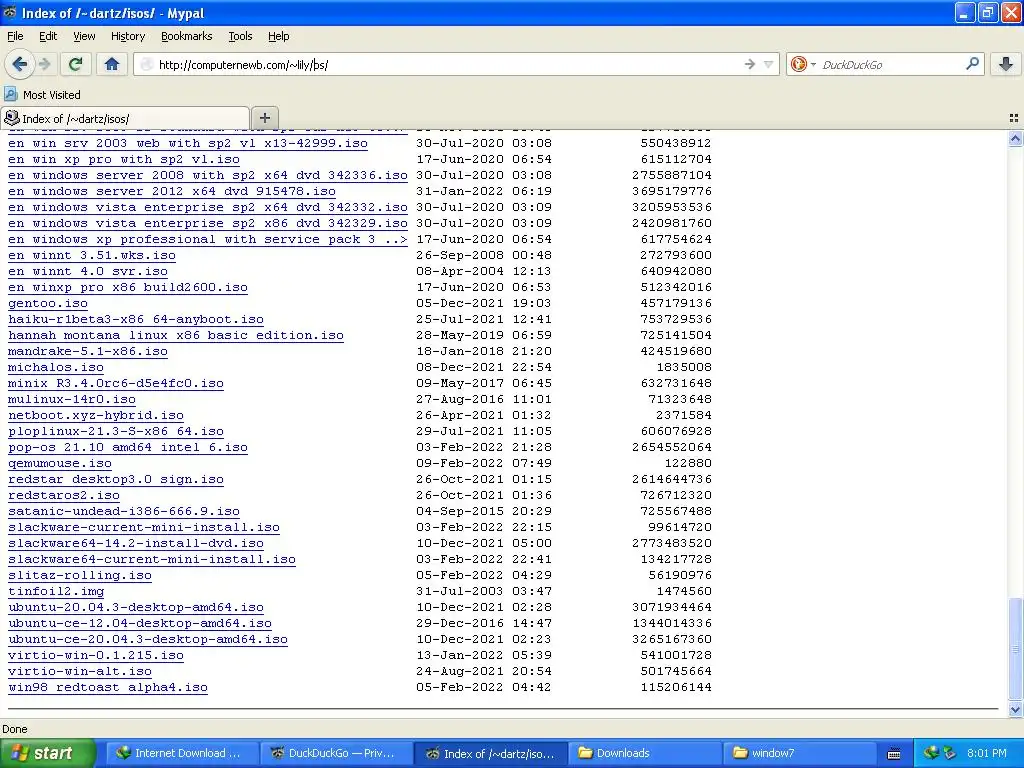Open the Tools menu
This screenshot has height=768, width=1024.
240,36
